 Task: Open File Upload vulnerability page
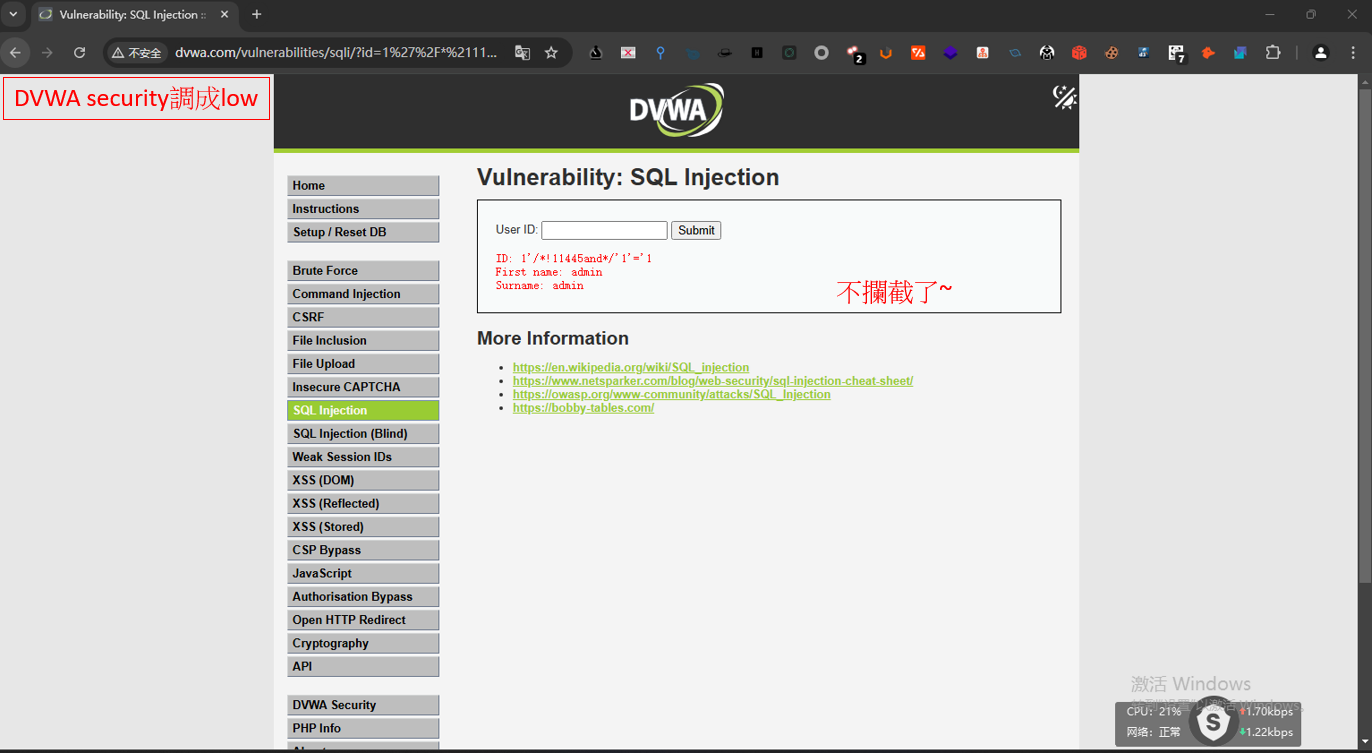click(363, 364)
